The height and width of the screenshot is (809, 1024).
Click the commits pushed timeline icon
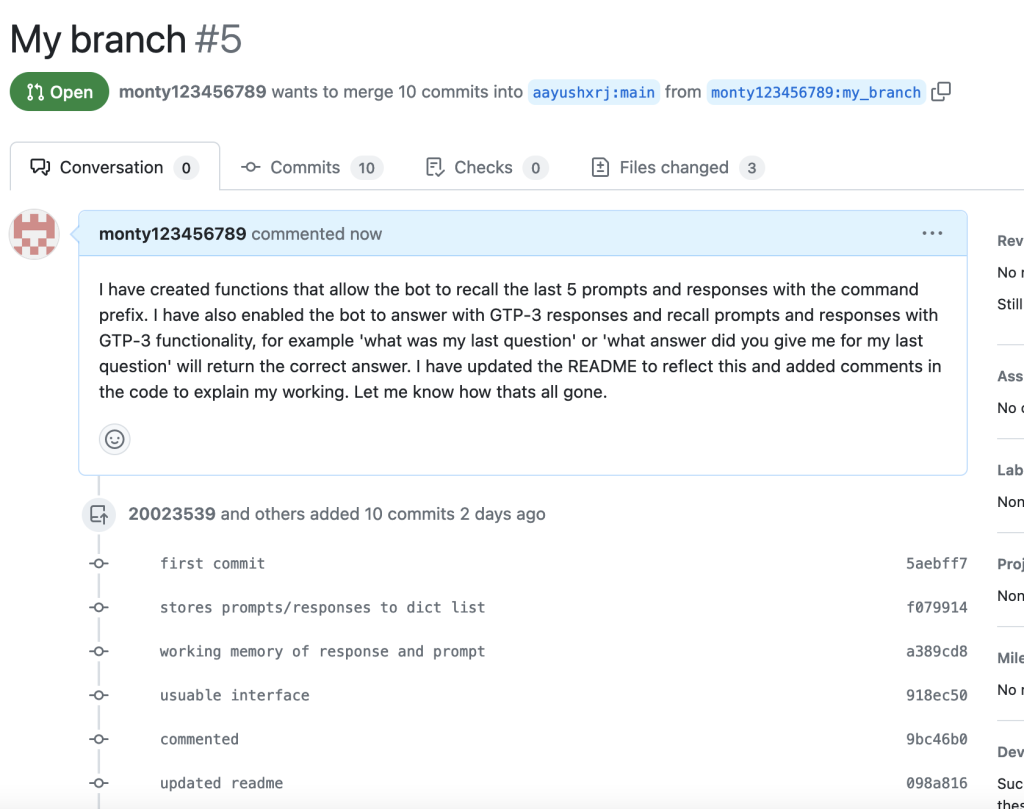(x=99, y=515)
